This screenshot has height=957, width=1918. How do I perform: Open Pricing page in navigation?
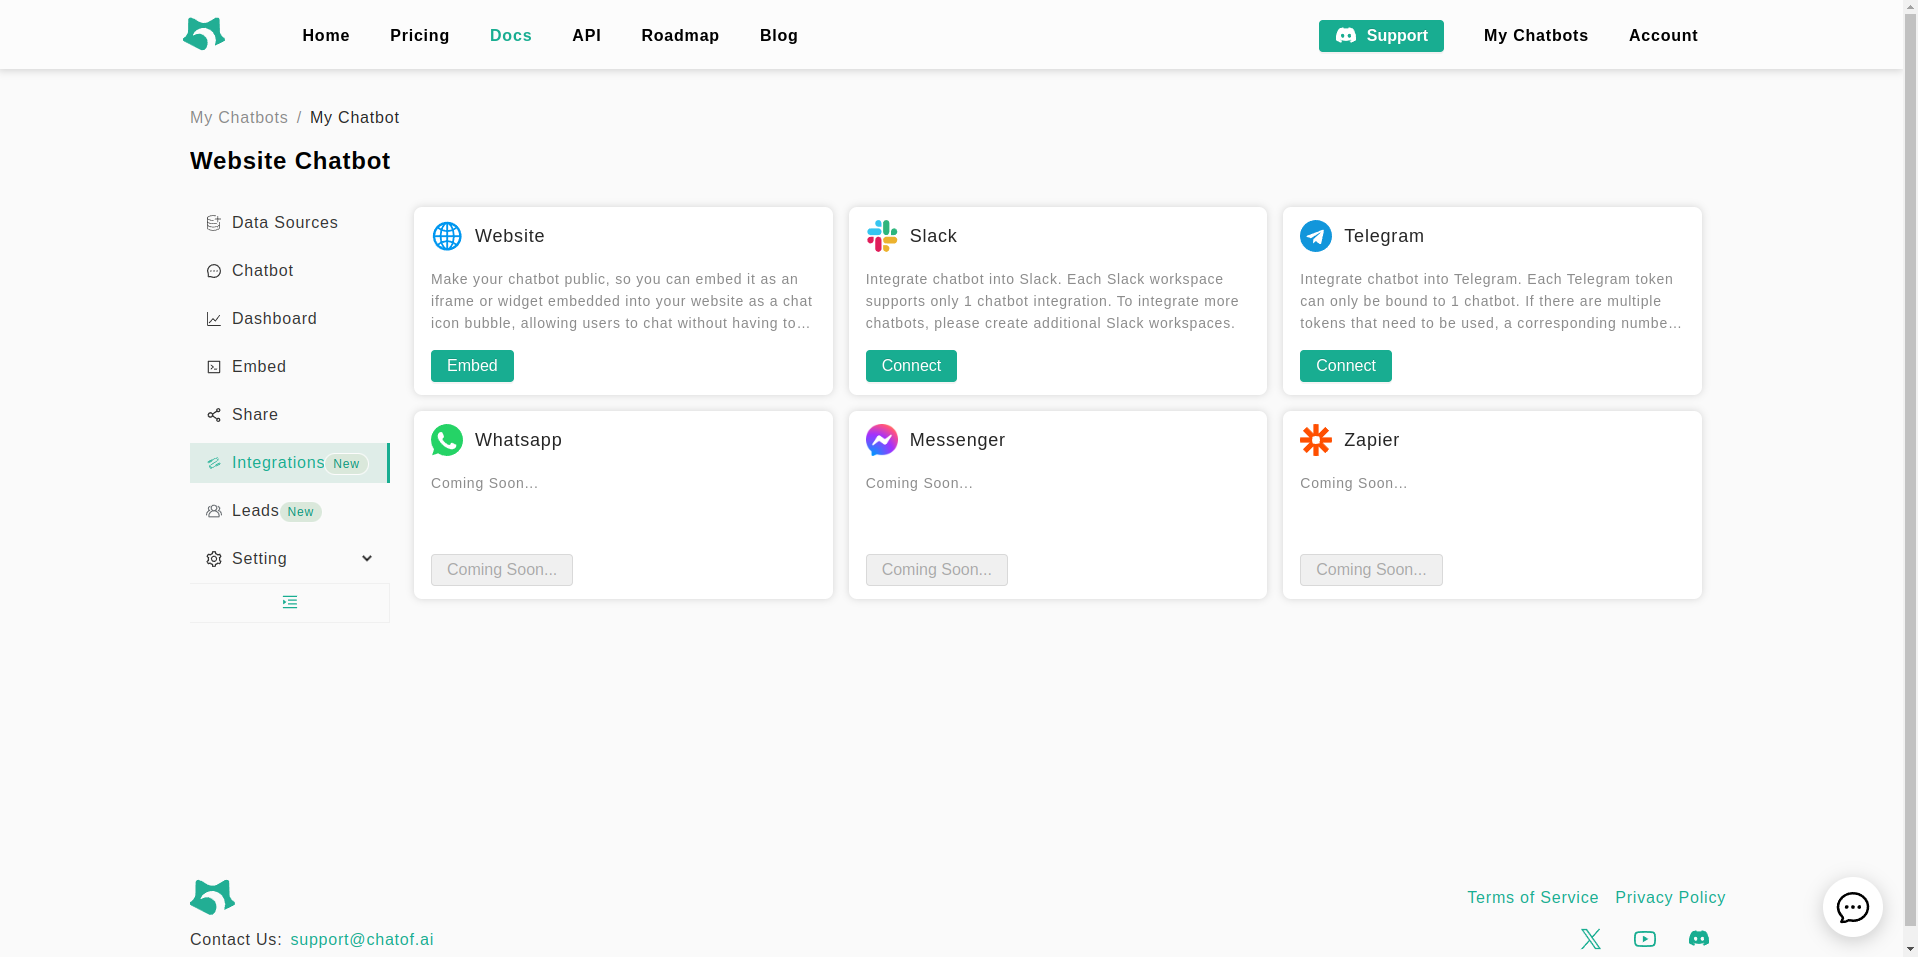click(420, 36)
